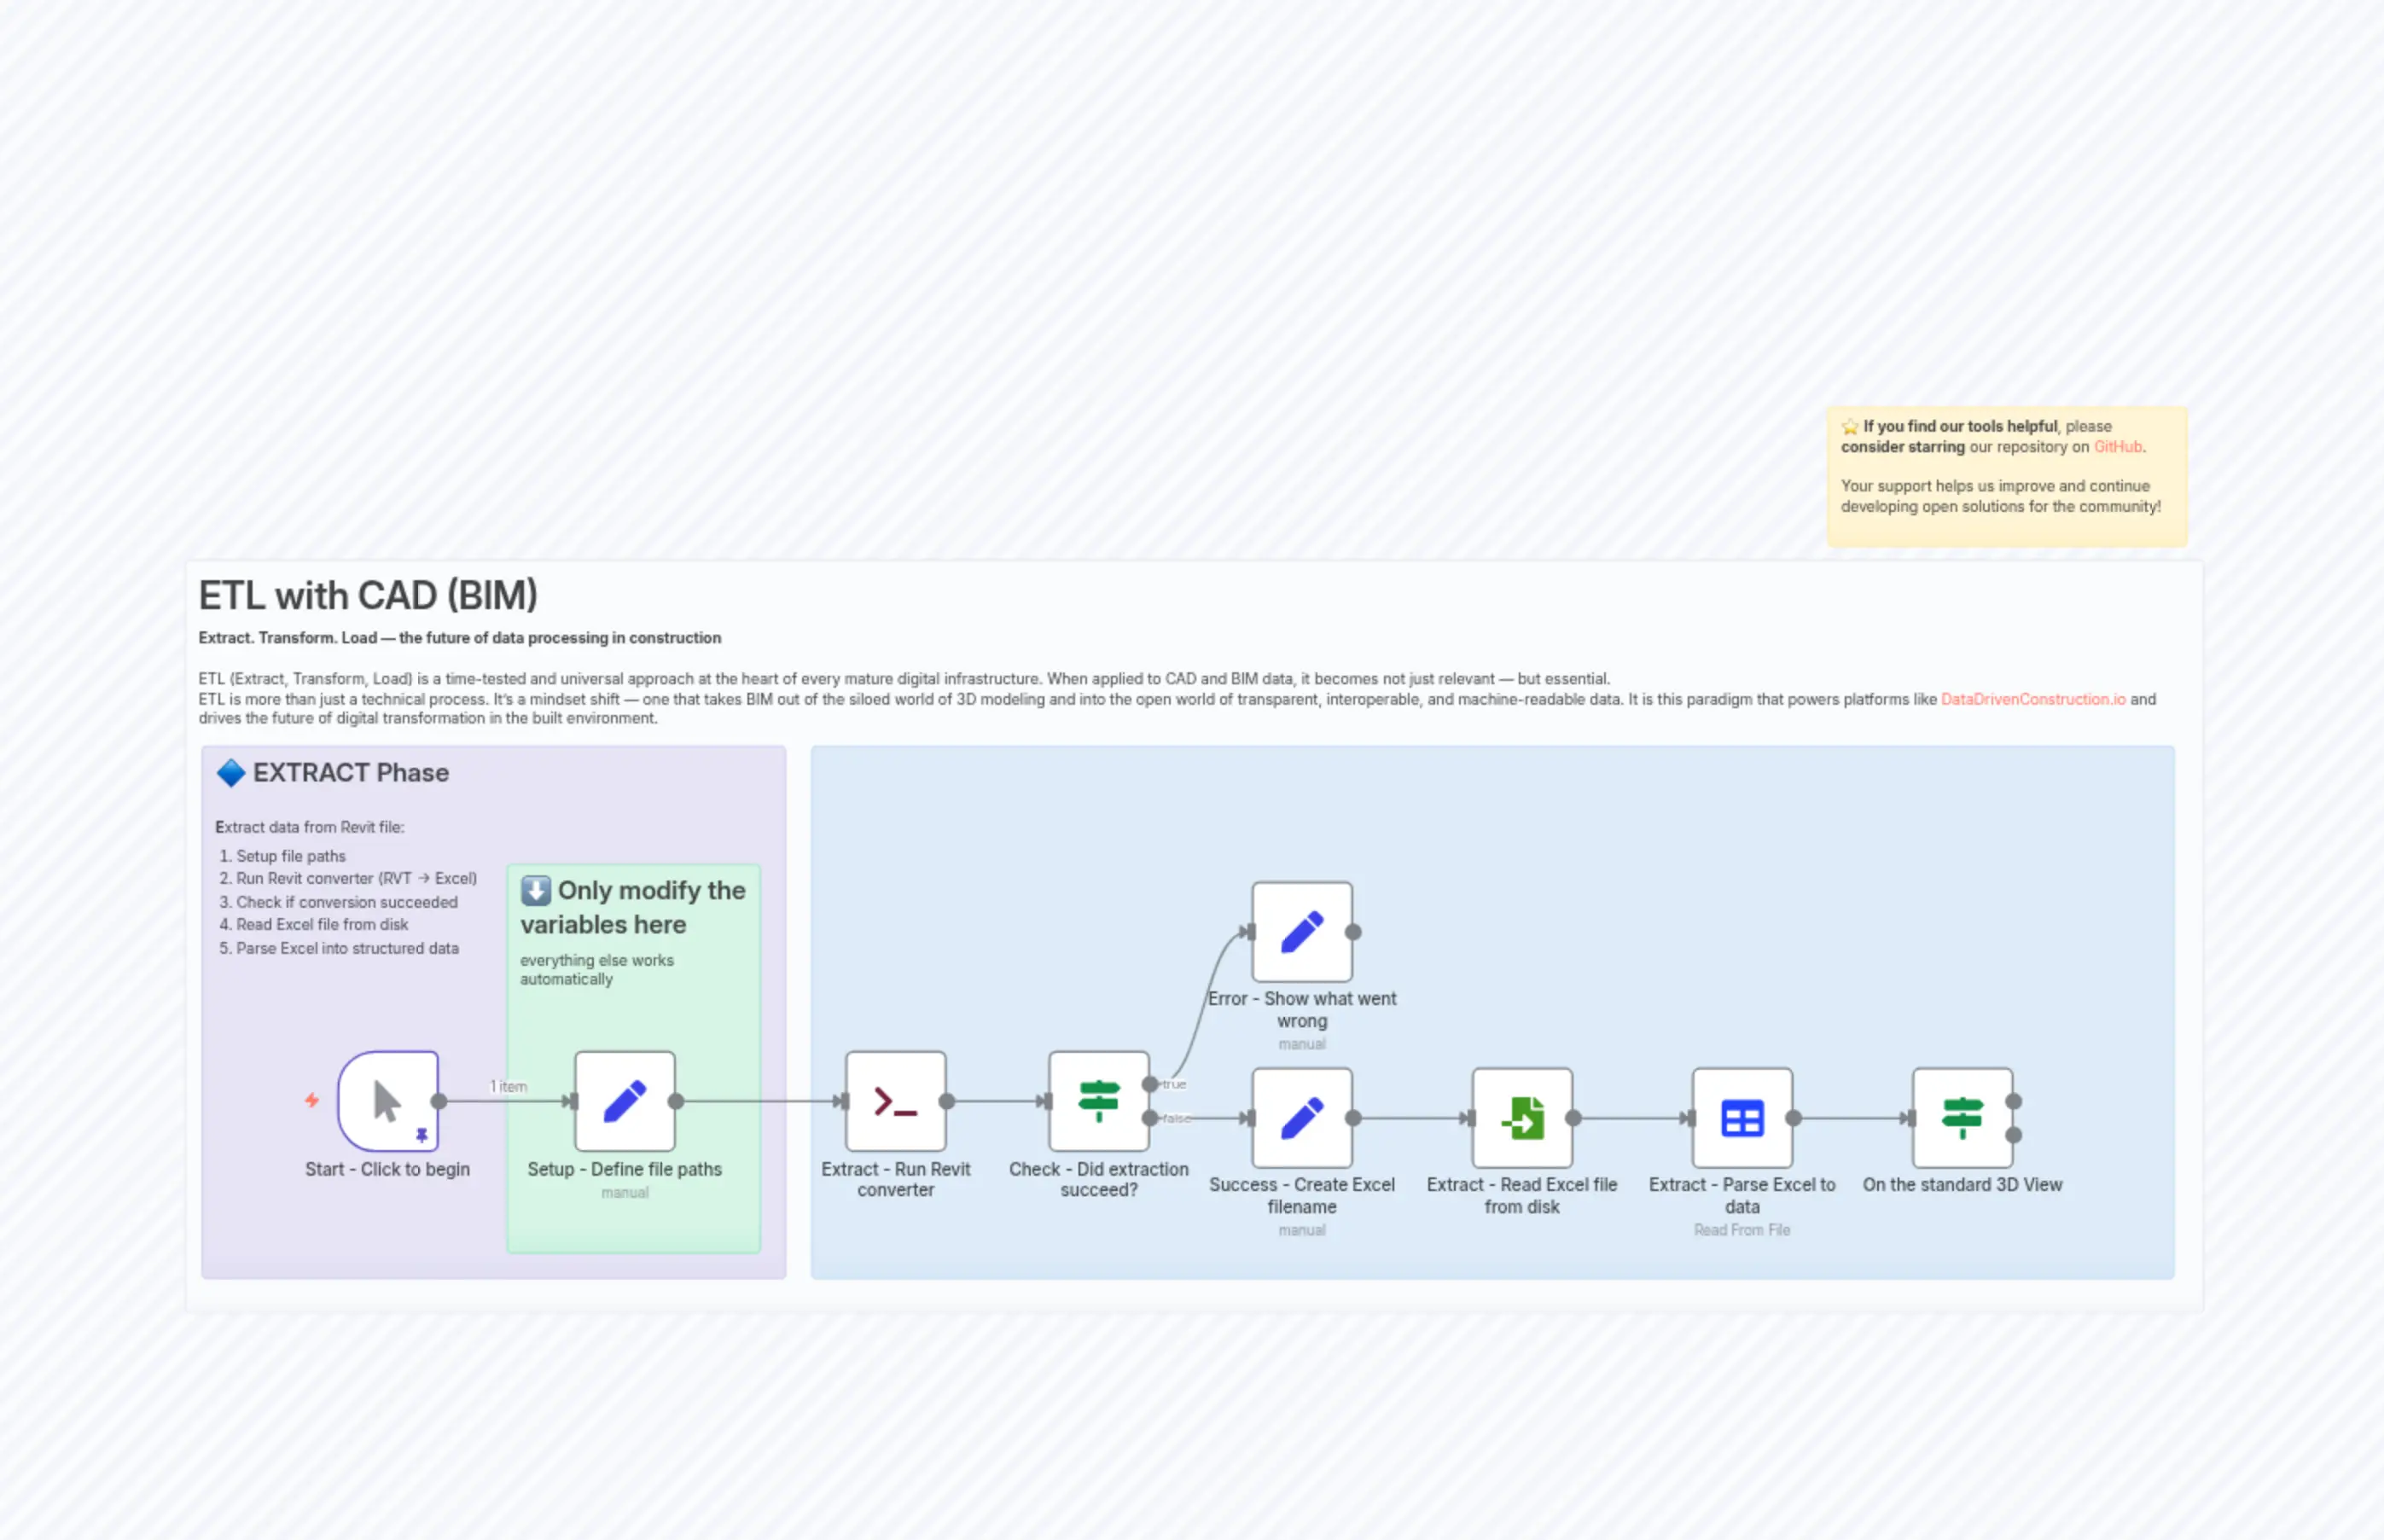Select the blue workflow background panel
This screenshot has height=1540, width=2384.
pyautogui.click(x=1600, y=820)
